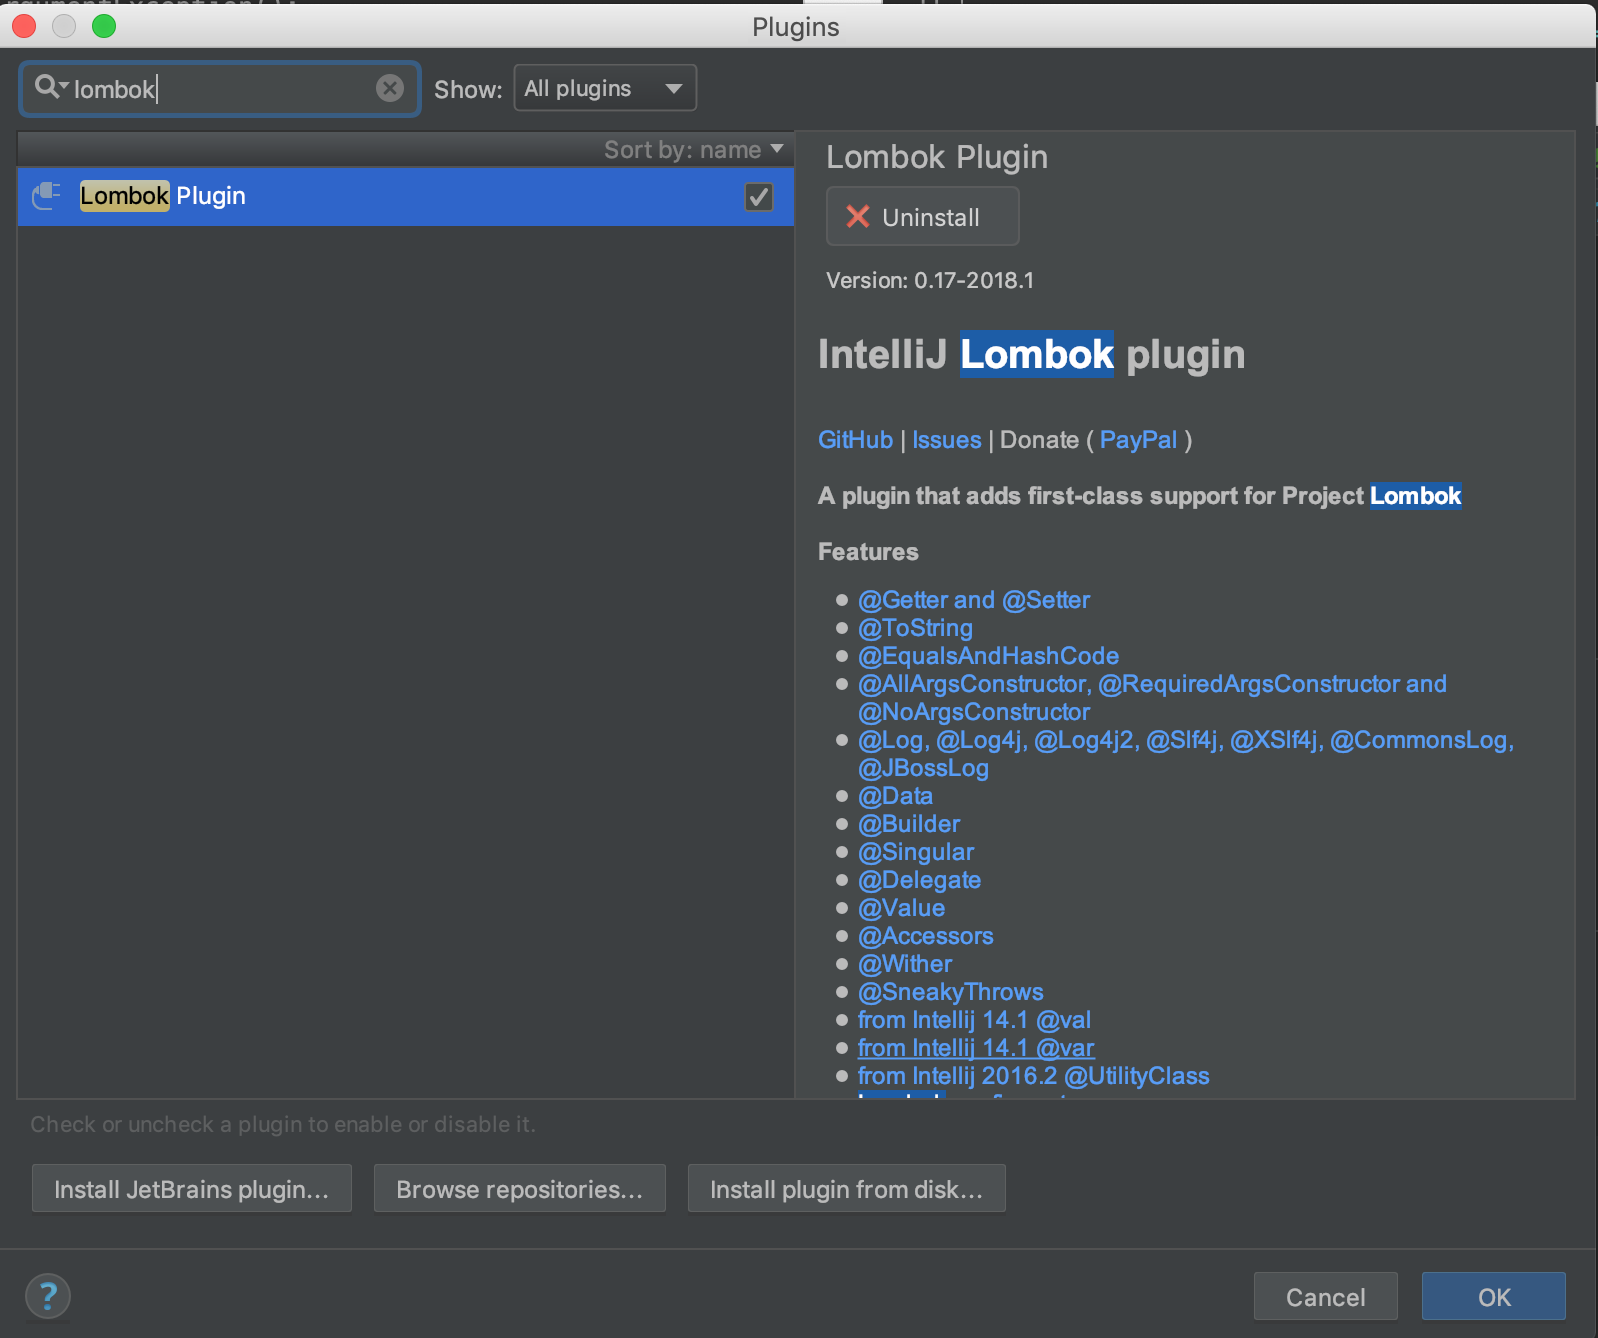Open the @Accessors link
The width and height of the screenshot is (1598, 1338).
926,936
